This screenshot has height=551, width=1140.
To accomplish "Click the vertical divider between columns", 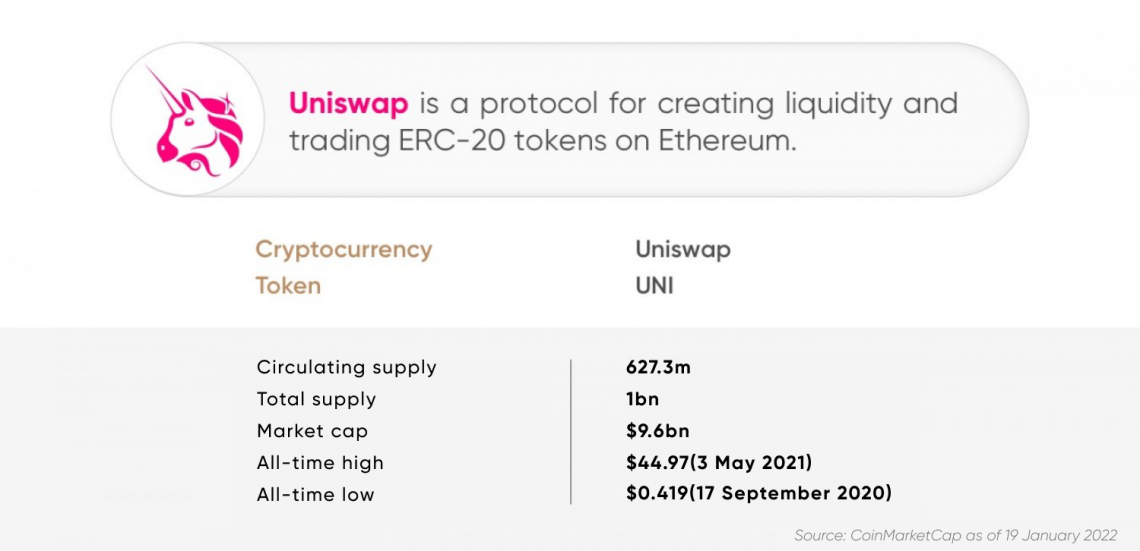I will click(571, 431).
